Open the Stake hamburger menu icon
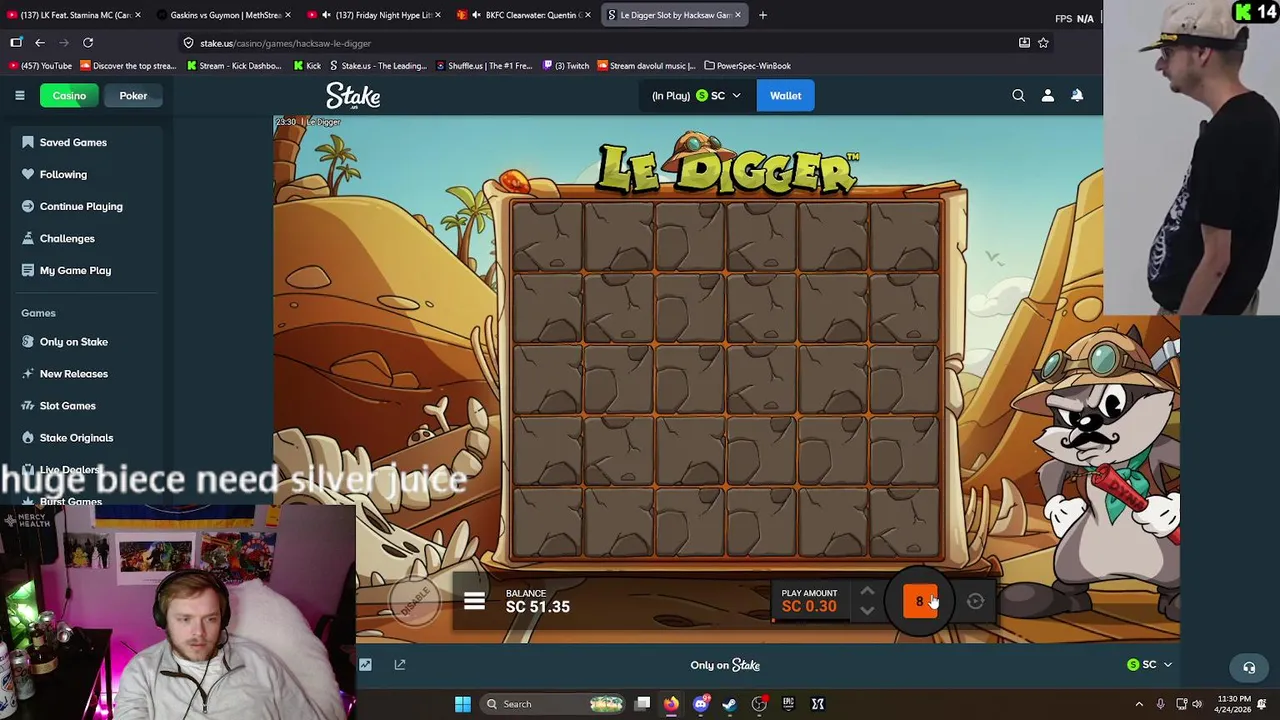 (x=19, y=95)
